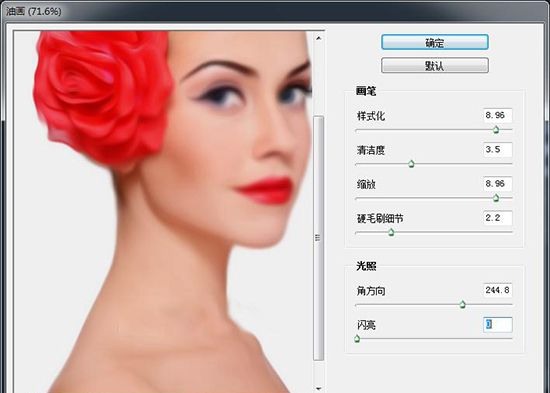Click the 硬毛刷细节 label text

point(380,219)
